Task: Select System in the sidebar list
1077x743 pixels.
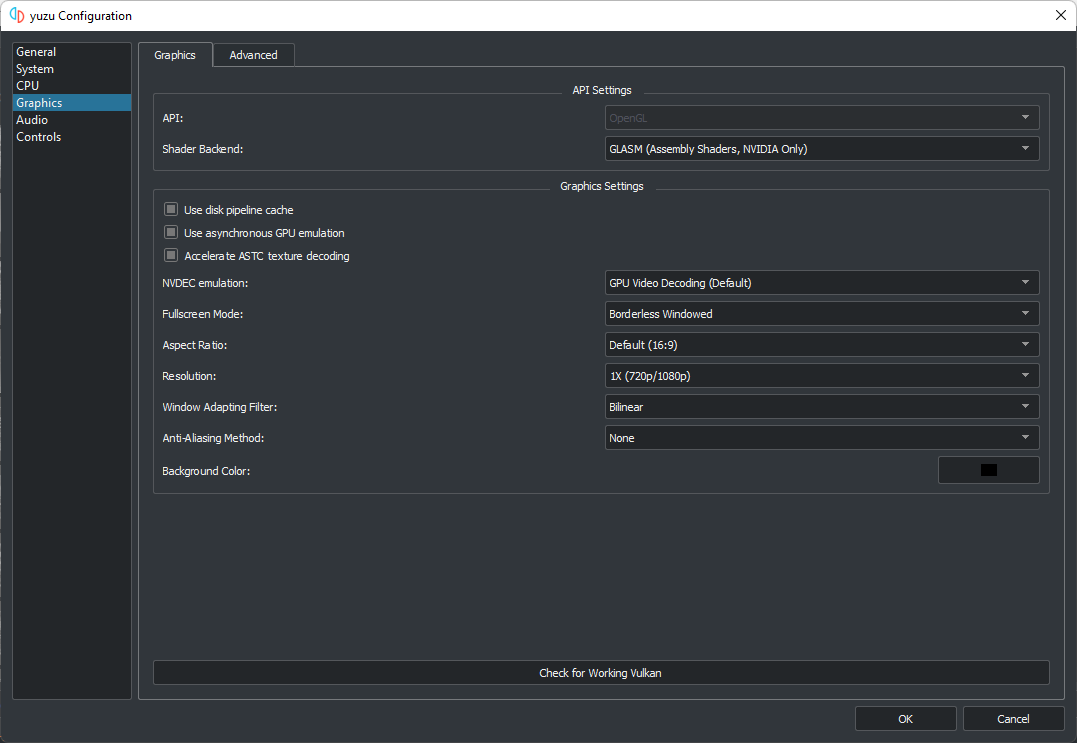Action: click(x=71, y=69)
